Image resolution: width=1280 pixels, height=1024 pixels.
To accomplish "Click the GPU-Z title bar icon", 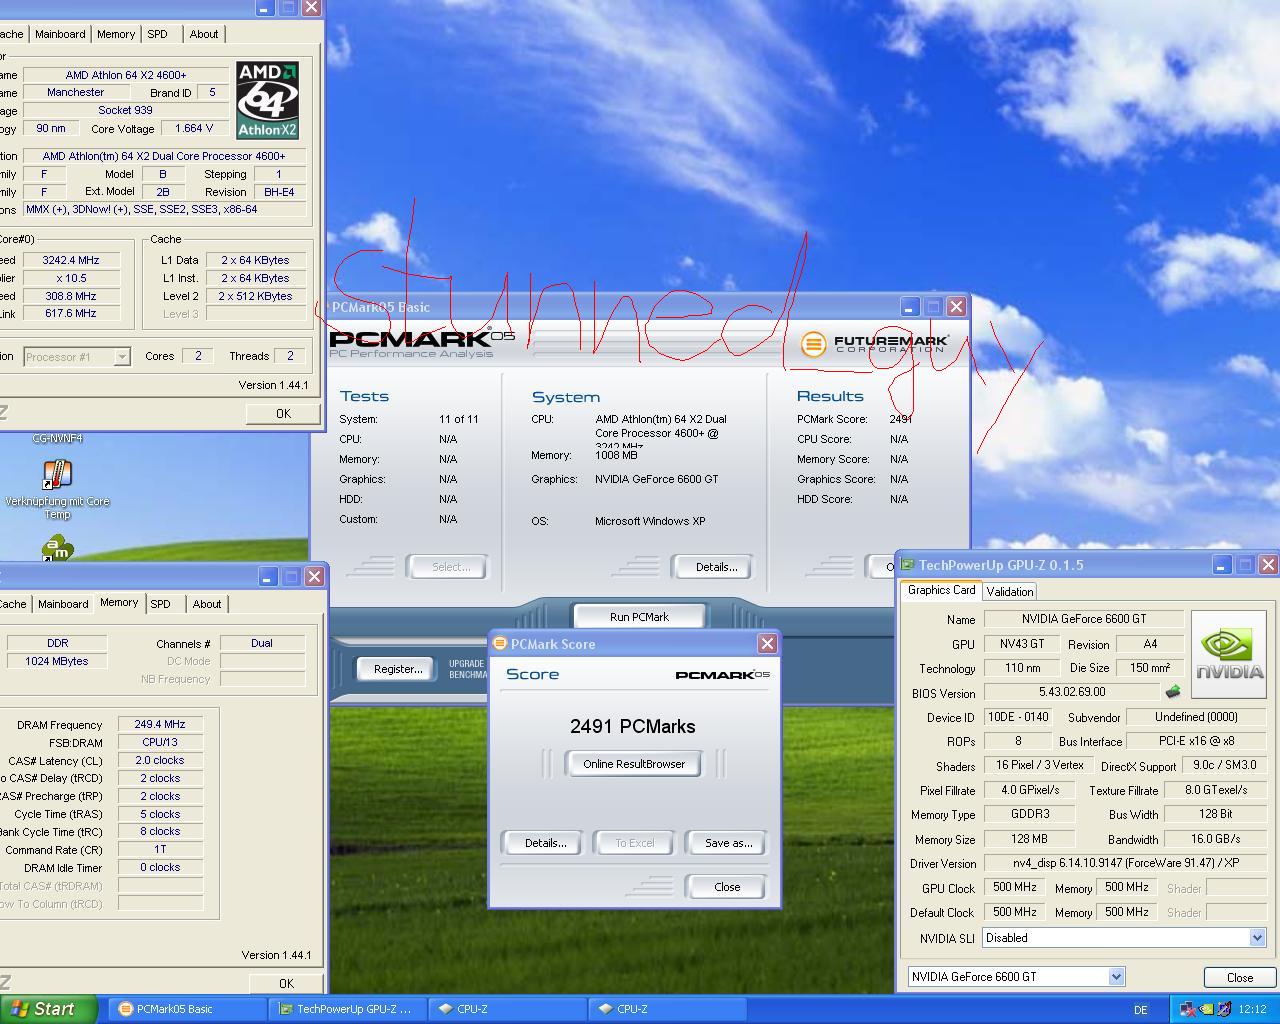I will [x=908, y=565].
